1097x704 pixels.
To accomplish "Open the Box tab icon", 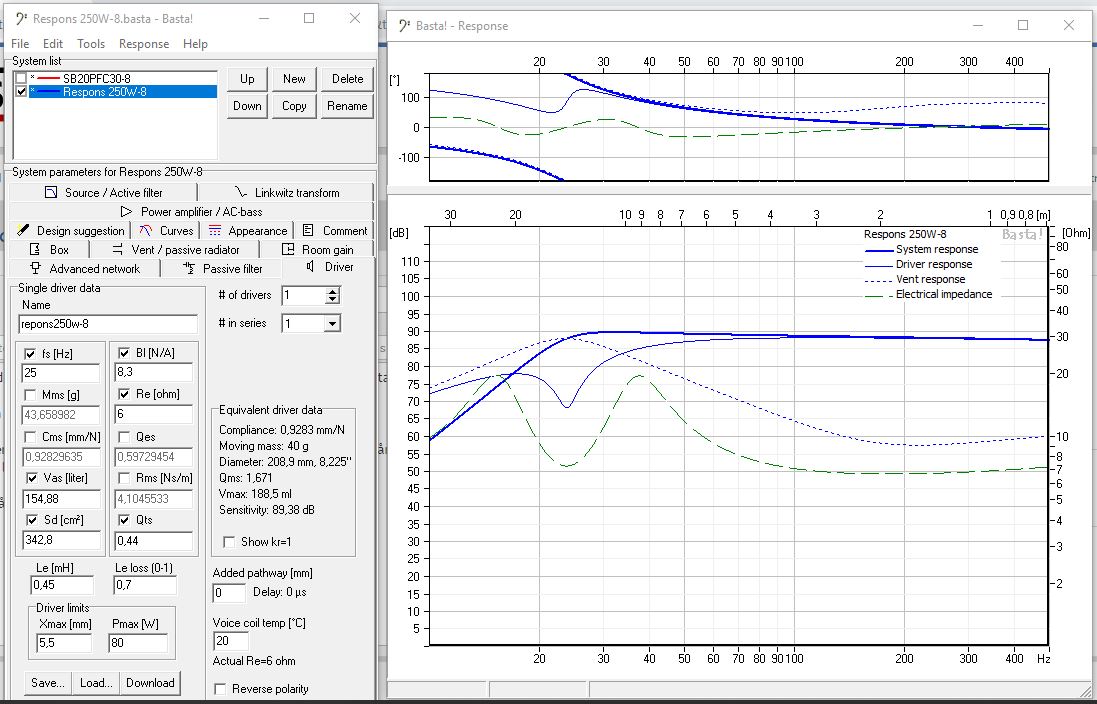I will 35,250.
